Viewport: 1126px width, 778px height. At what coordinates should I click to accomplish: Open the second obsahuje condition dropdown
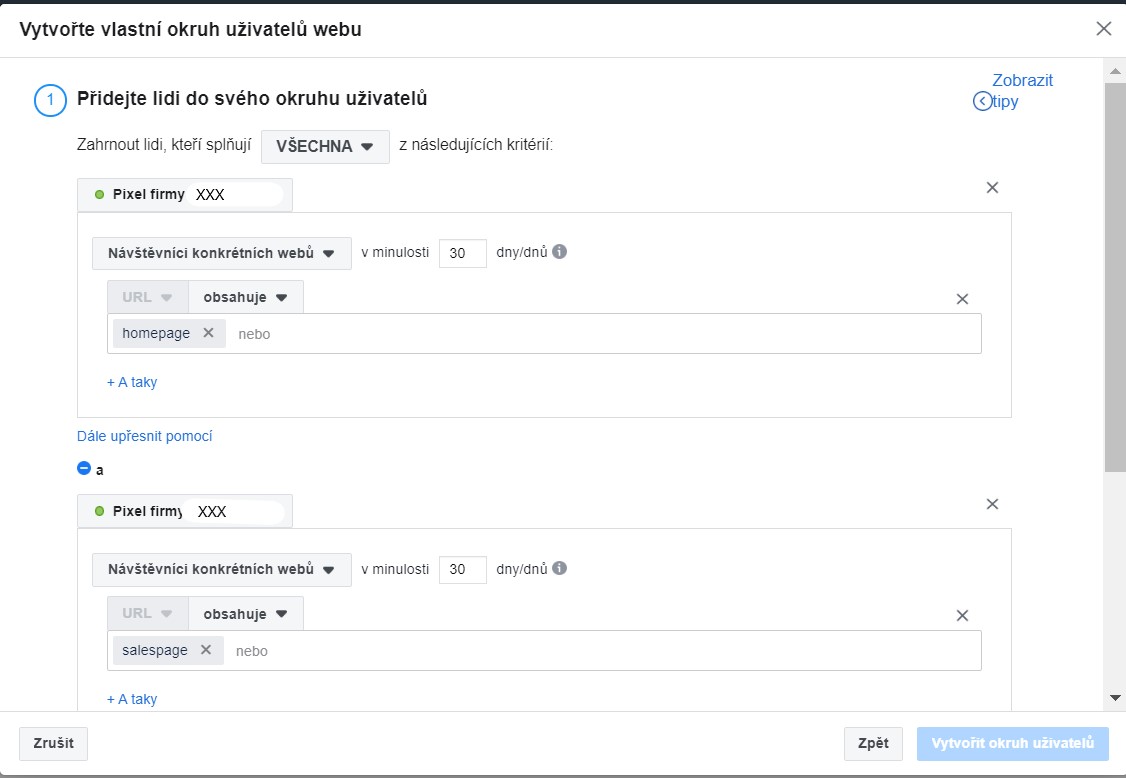click(246, 613)
